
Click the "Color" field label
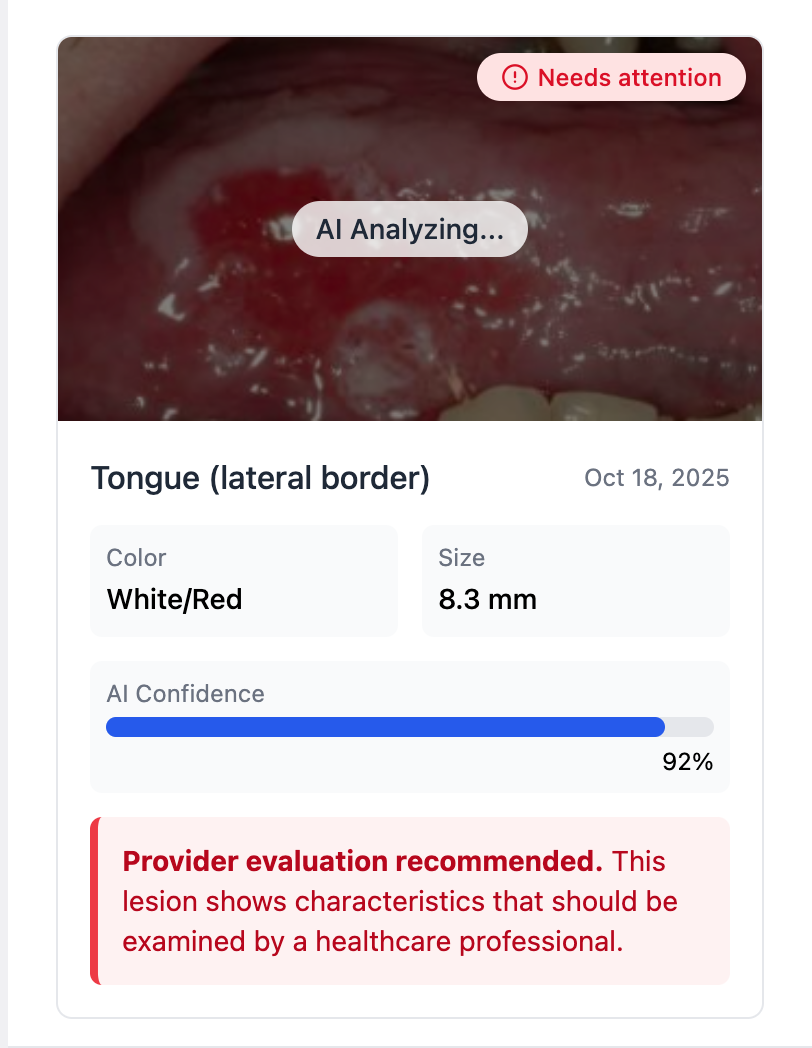[x=136, y=558]
